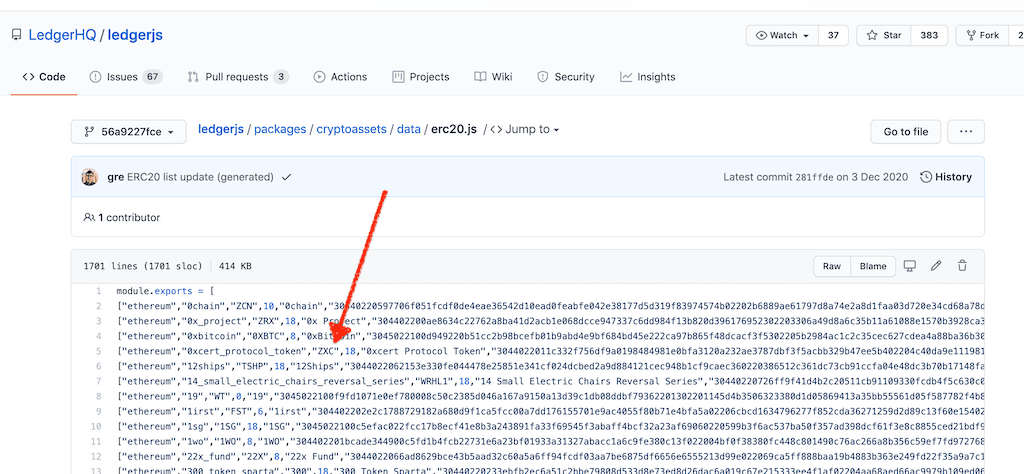Image resolution: width=1024 pixels, height=474 pixels.
Task: Open the 37 watchers count
Action: click(833, 35)
